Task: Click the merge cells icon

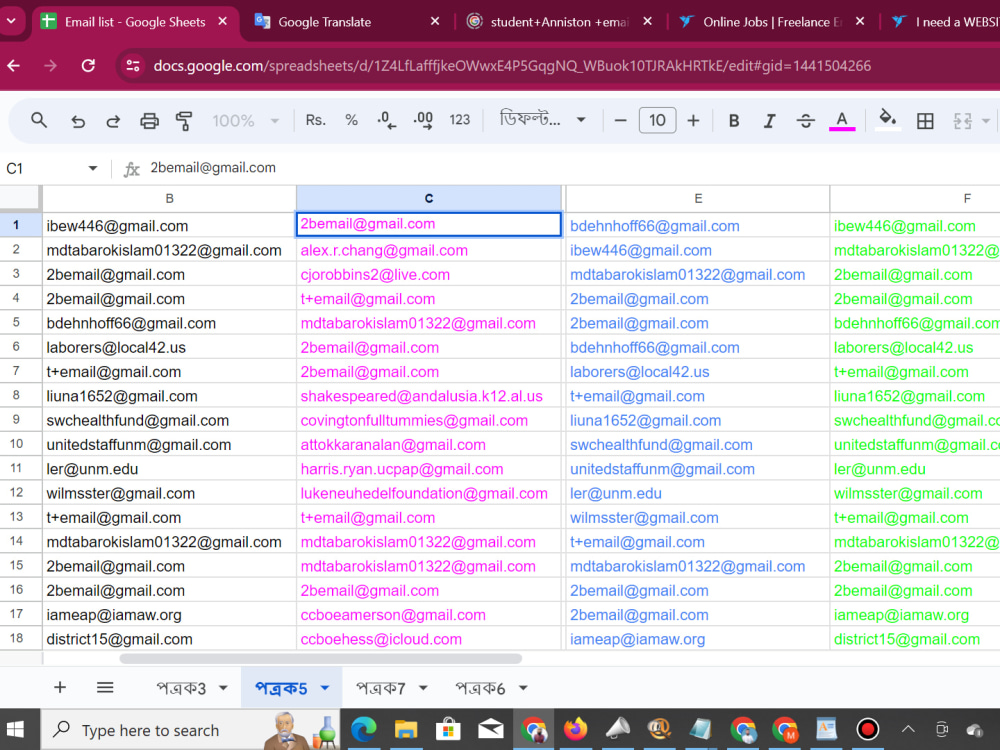Action: coord(962,121)
